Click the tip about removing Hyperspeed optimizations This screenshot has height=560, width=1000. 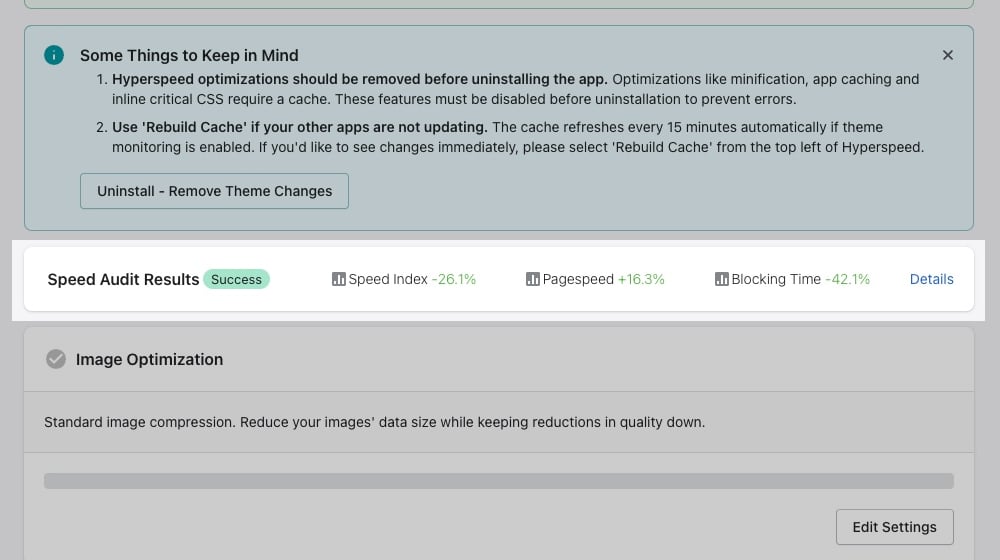click(515, 88)
